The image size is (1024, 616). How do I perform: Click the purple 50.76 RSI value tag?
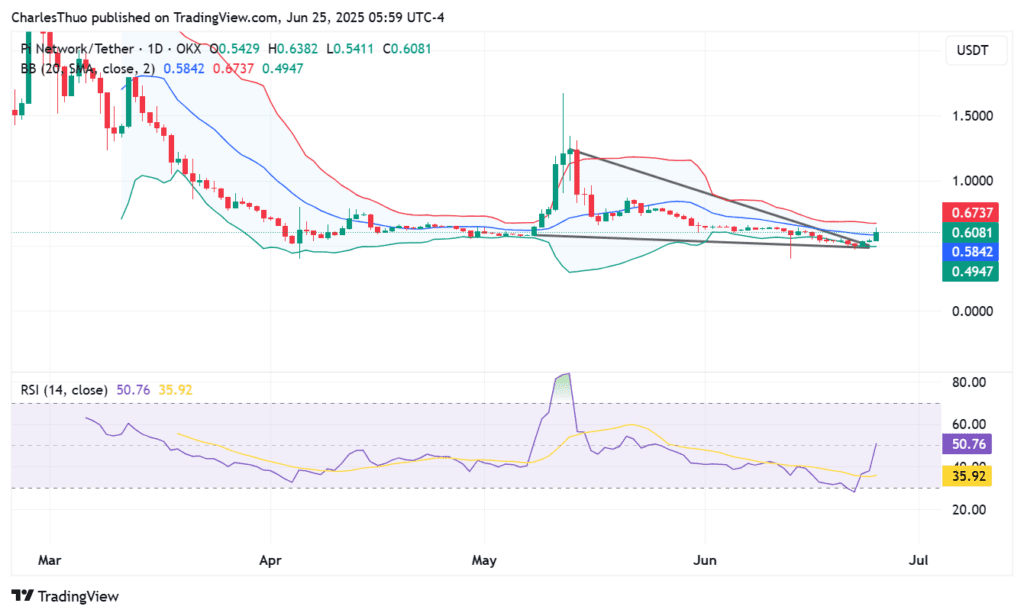[969, 444]
